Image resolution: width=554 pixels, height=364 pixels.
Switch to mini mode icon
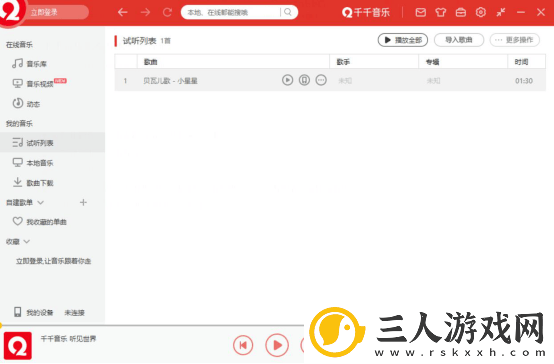pos(501,13)
